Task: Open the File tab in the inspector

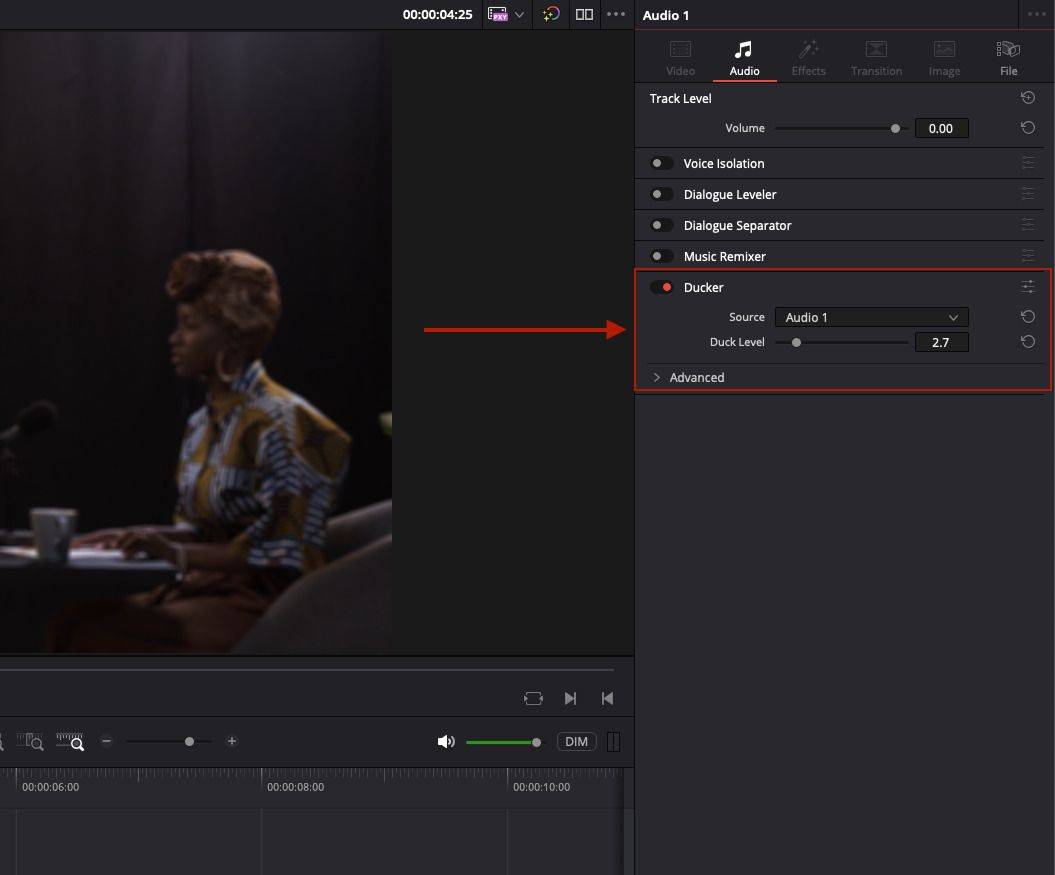Action: click(1008, 57)
